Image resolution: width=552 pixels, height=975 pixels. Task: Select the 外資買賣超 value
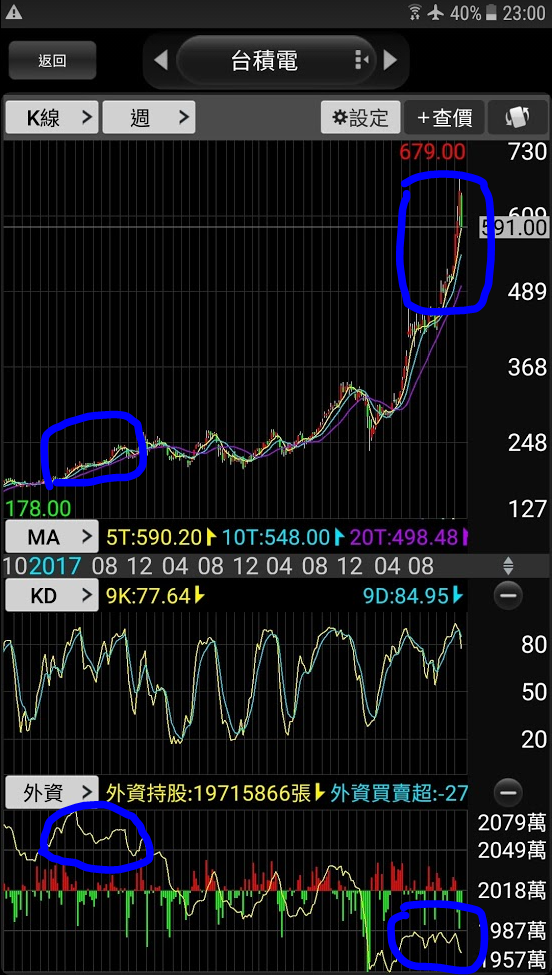[399, 792]
